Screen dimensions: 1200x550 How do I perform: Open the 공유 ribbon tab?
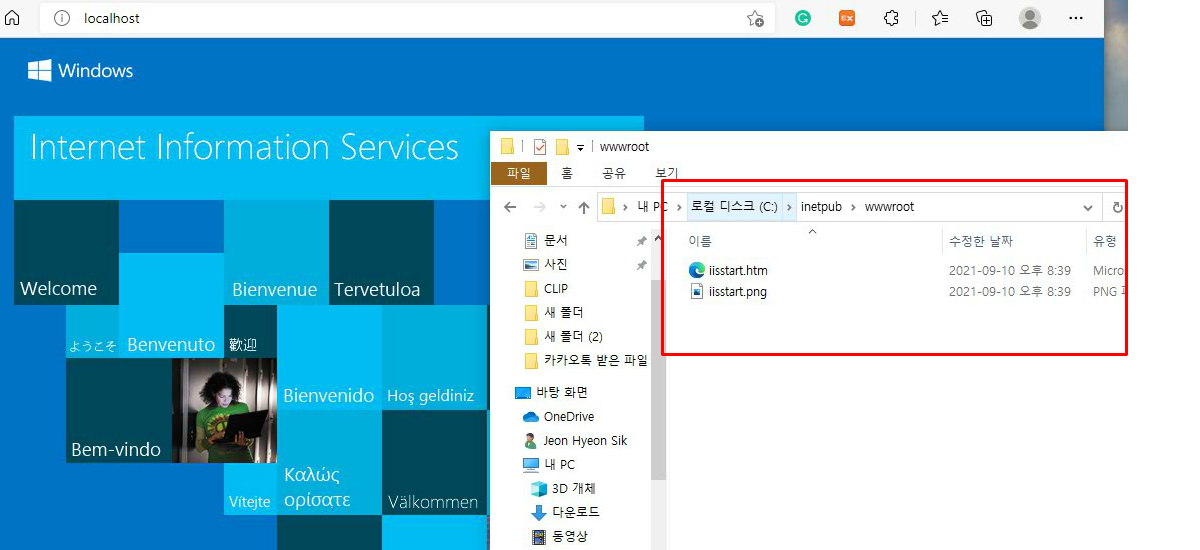tap(614, 173)
